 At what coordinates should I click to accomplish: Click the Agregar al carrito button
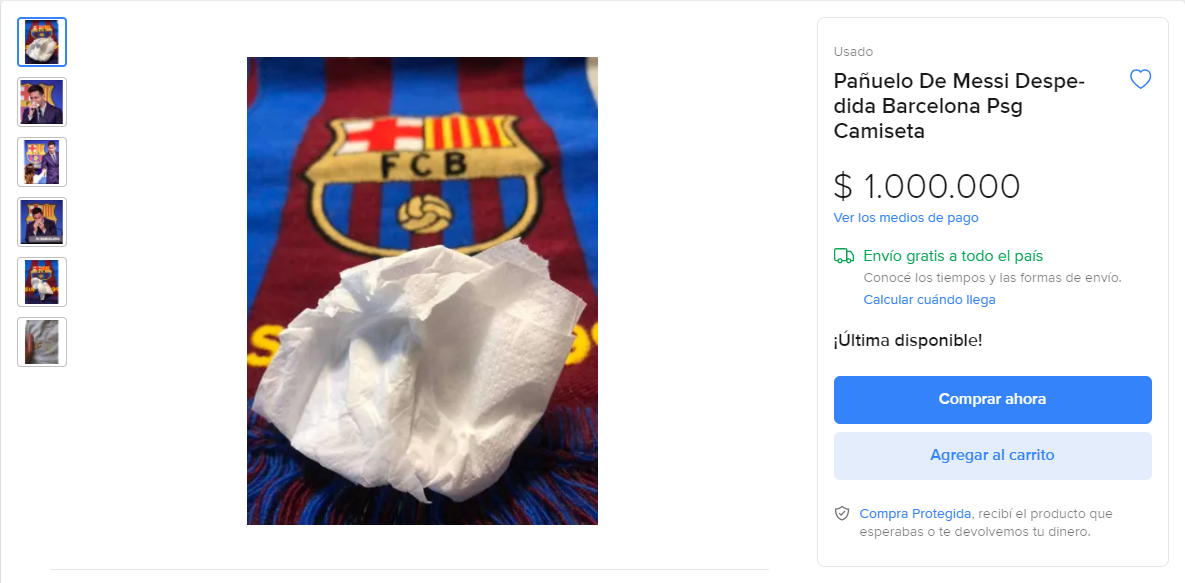coord(992,455)
